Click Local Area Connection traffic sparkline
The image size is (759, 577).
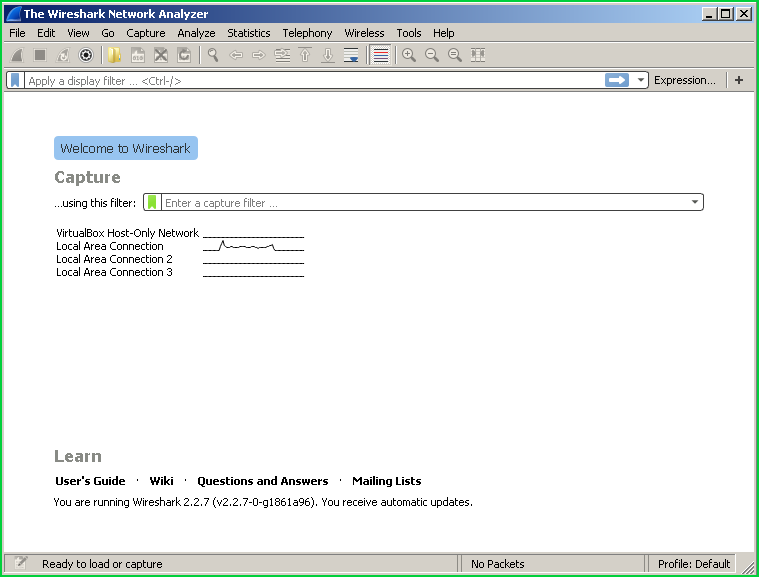coord(253,246)
